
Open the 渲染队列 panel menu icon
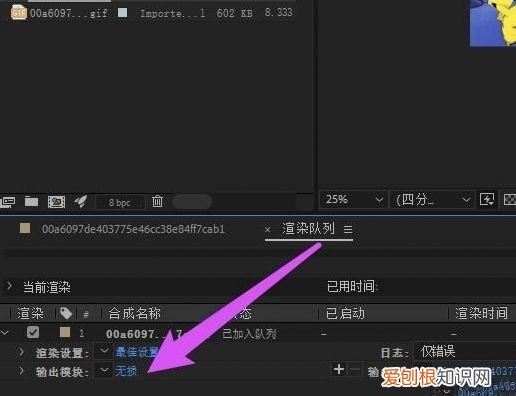click(x=348, y=230)
